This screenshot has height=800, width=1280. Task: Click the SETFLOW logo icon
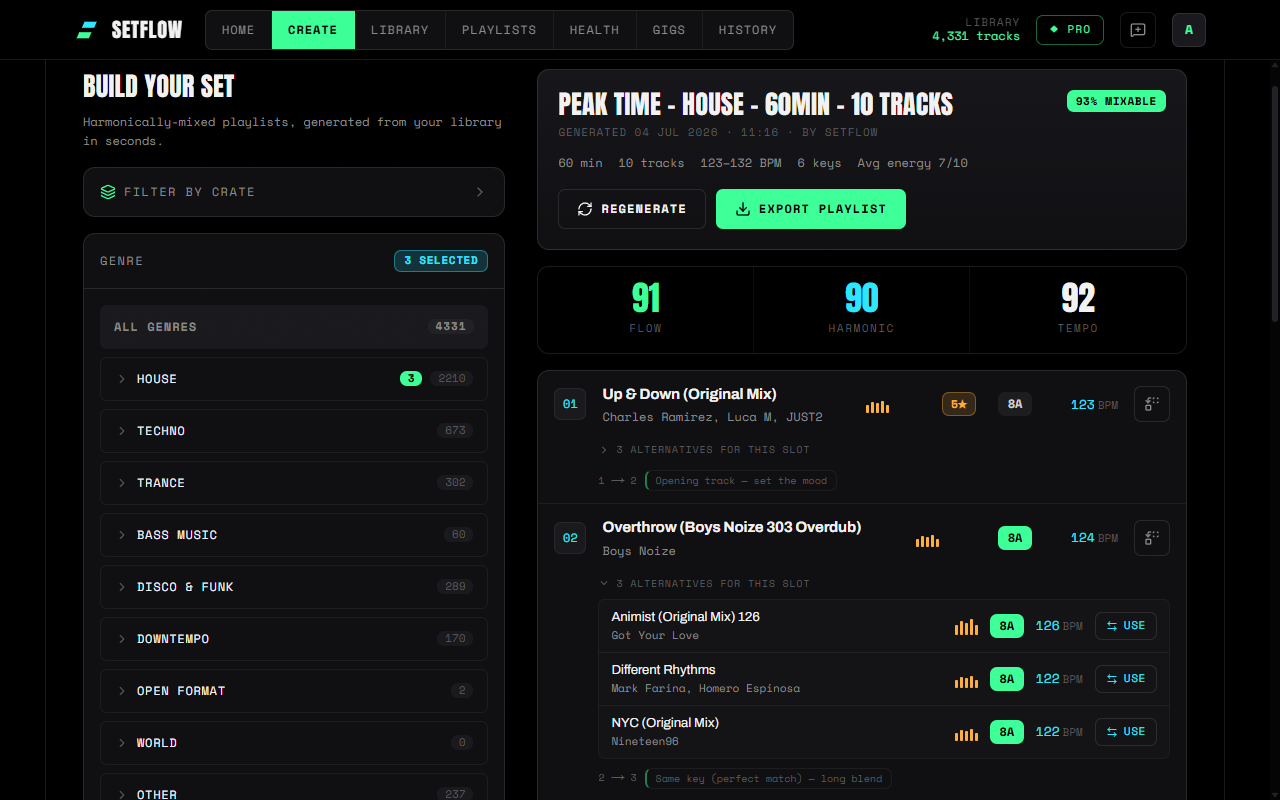click(87, 30)
